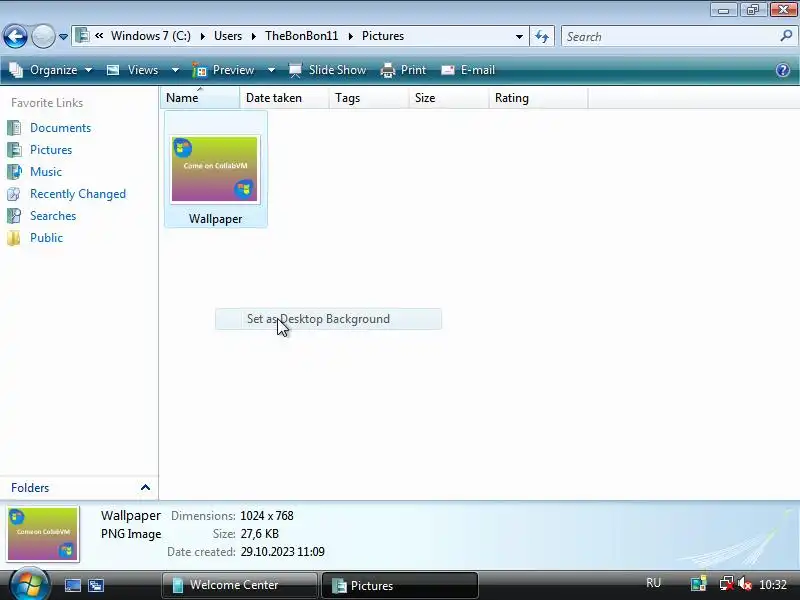Open Music from Favorite Links
This screenshot has height=600, width=800.
click(x=46, y=172)
